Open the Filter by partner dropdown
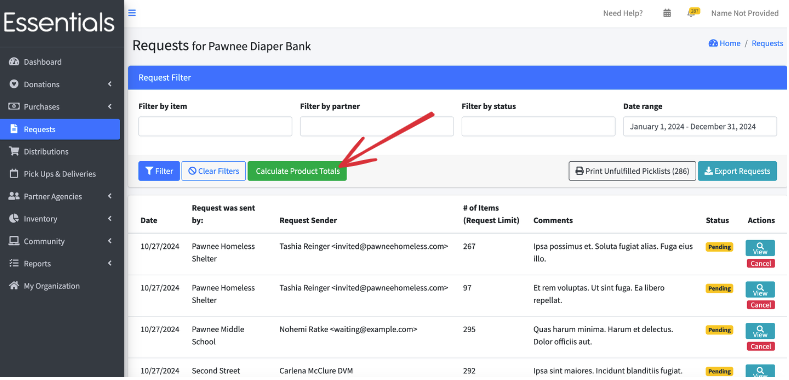The image size is (789, 380). pyautogui.click(x=377, y=126)
